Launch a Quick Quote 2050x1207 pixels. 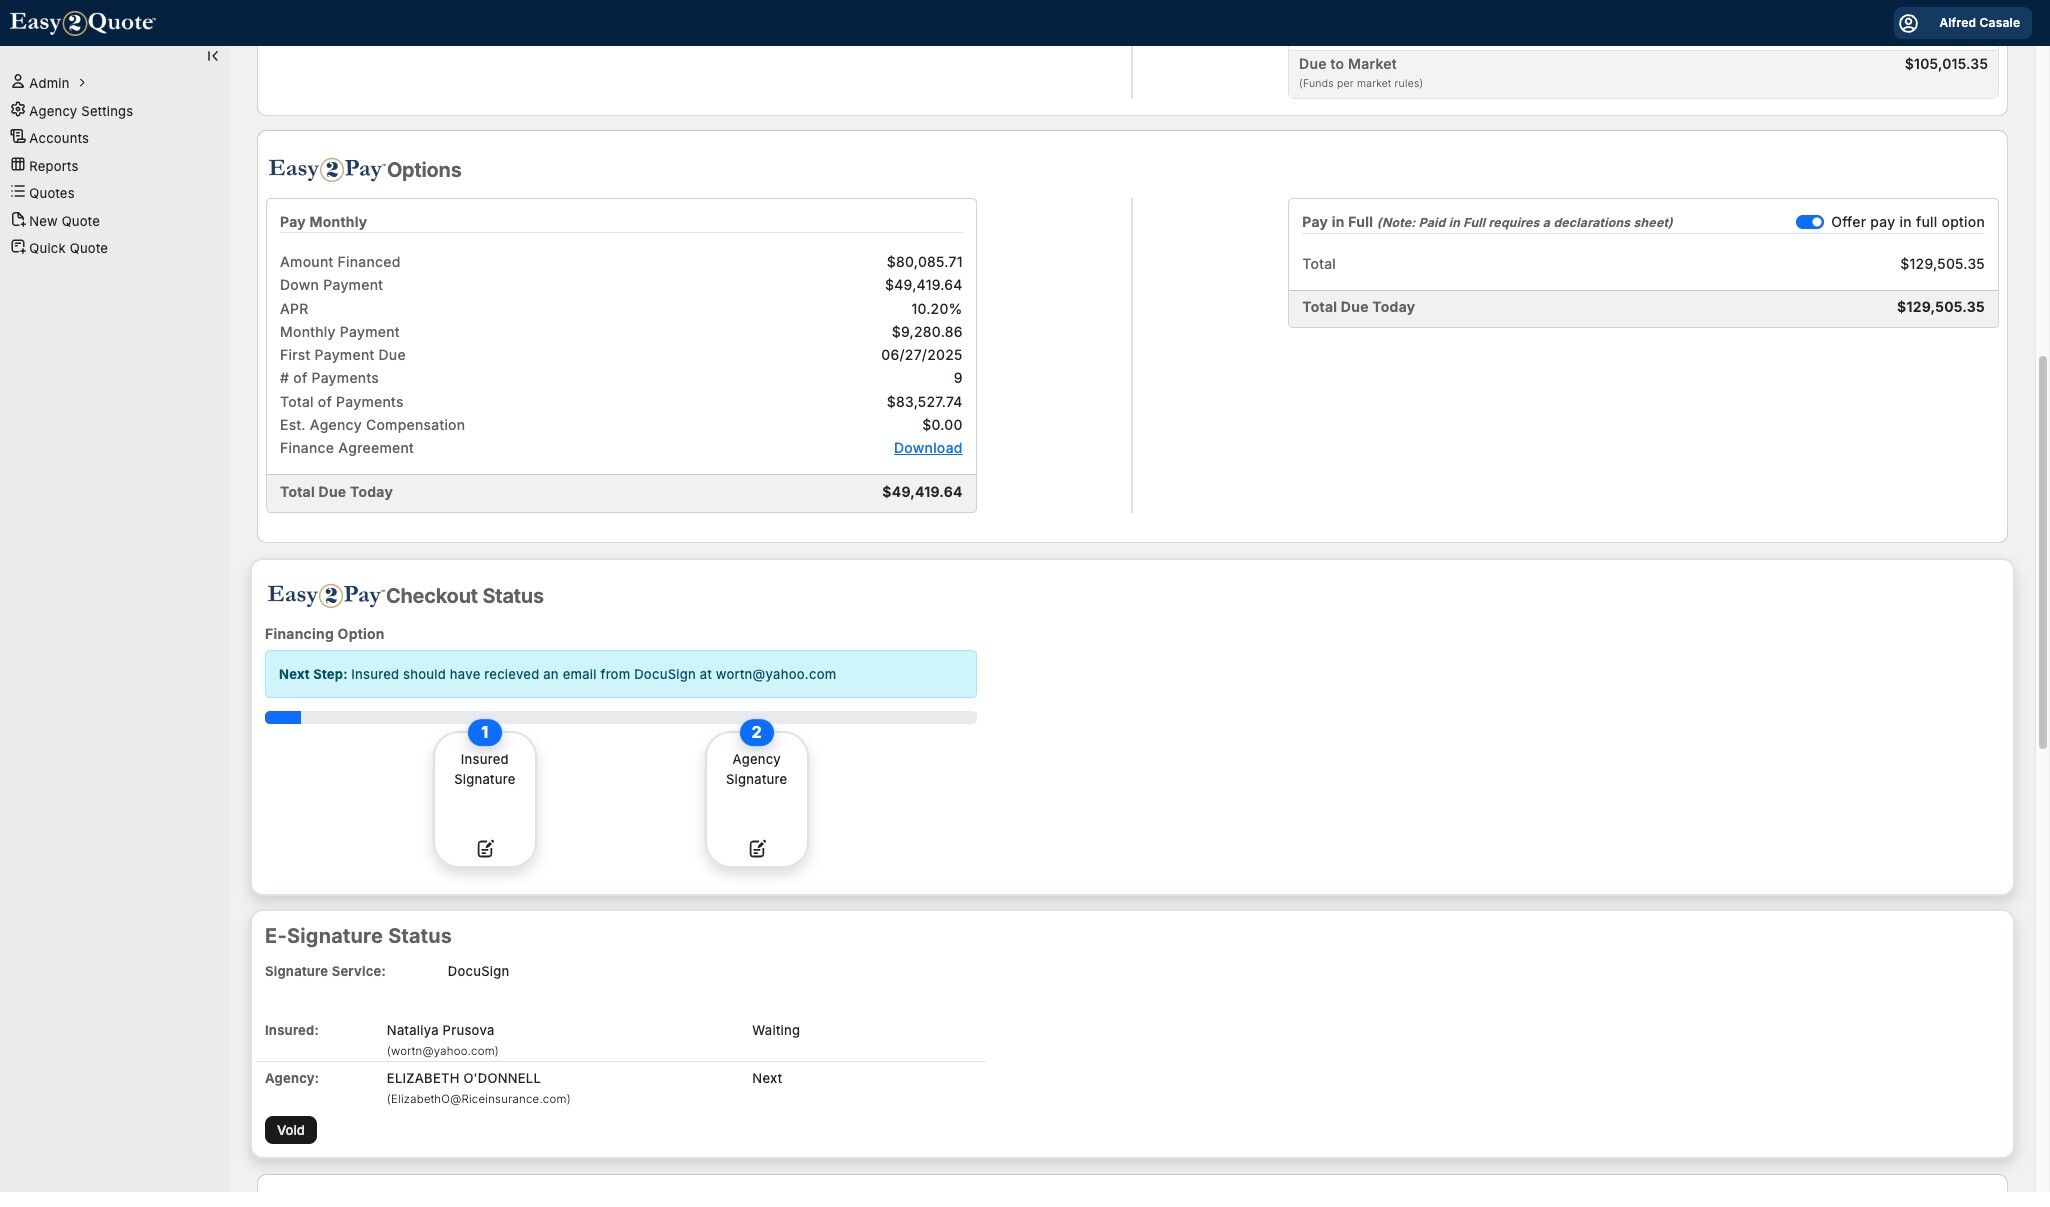[x=69, y=247]
